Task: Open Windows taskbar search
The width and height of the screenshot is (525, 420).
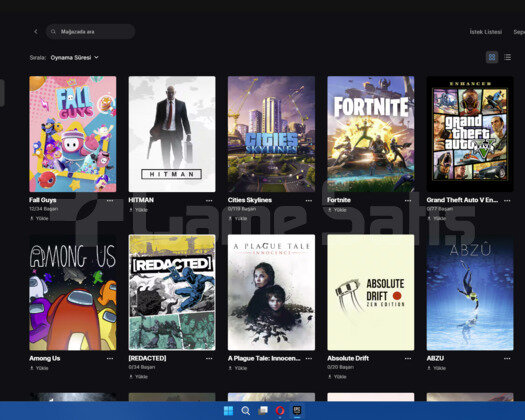Action: point(245,411)
